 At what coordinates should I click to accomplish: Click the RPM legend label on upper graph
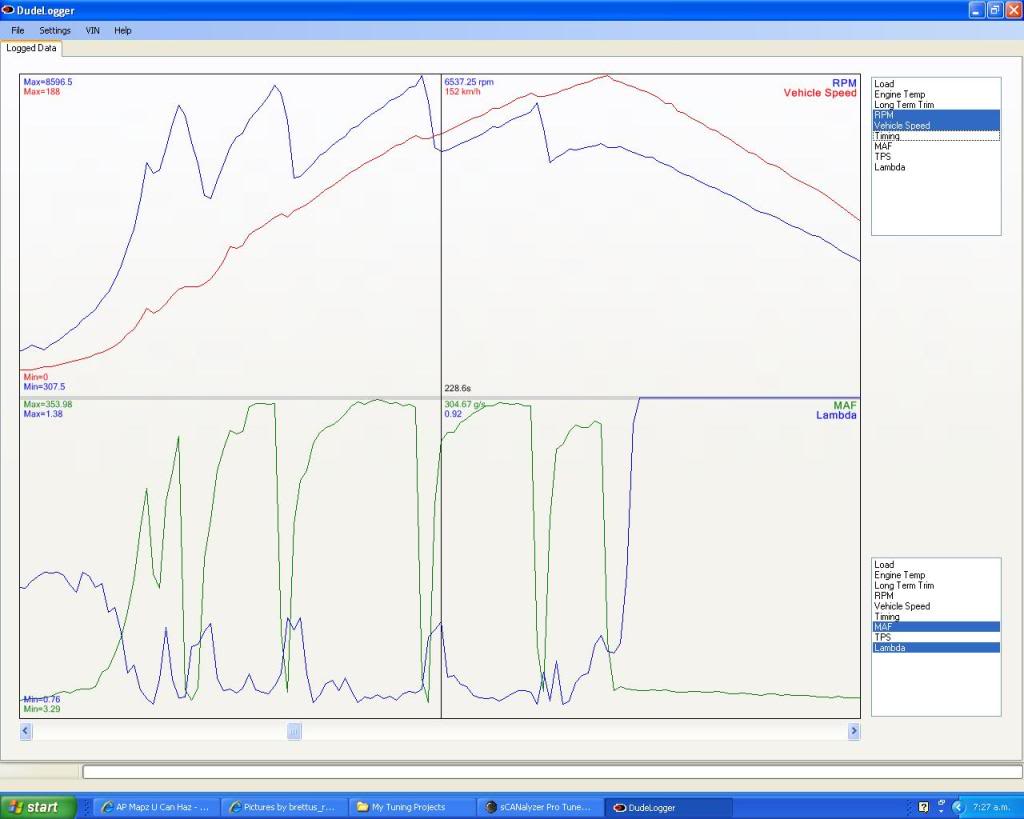[844, 83]
